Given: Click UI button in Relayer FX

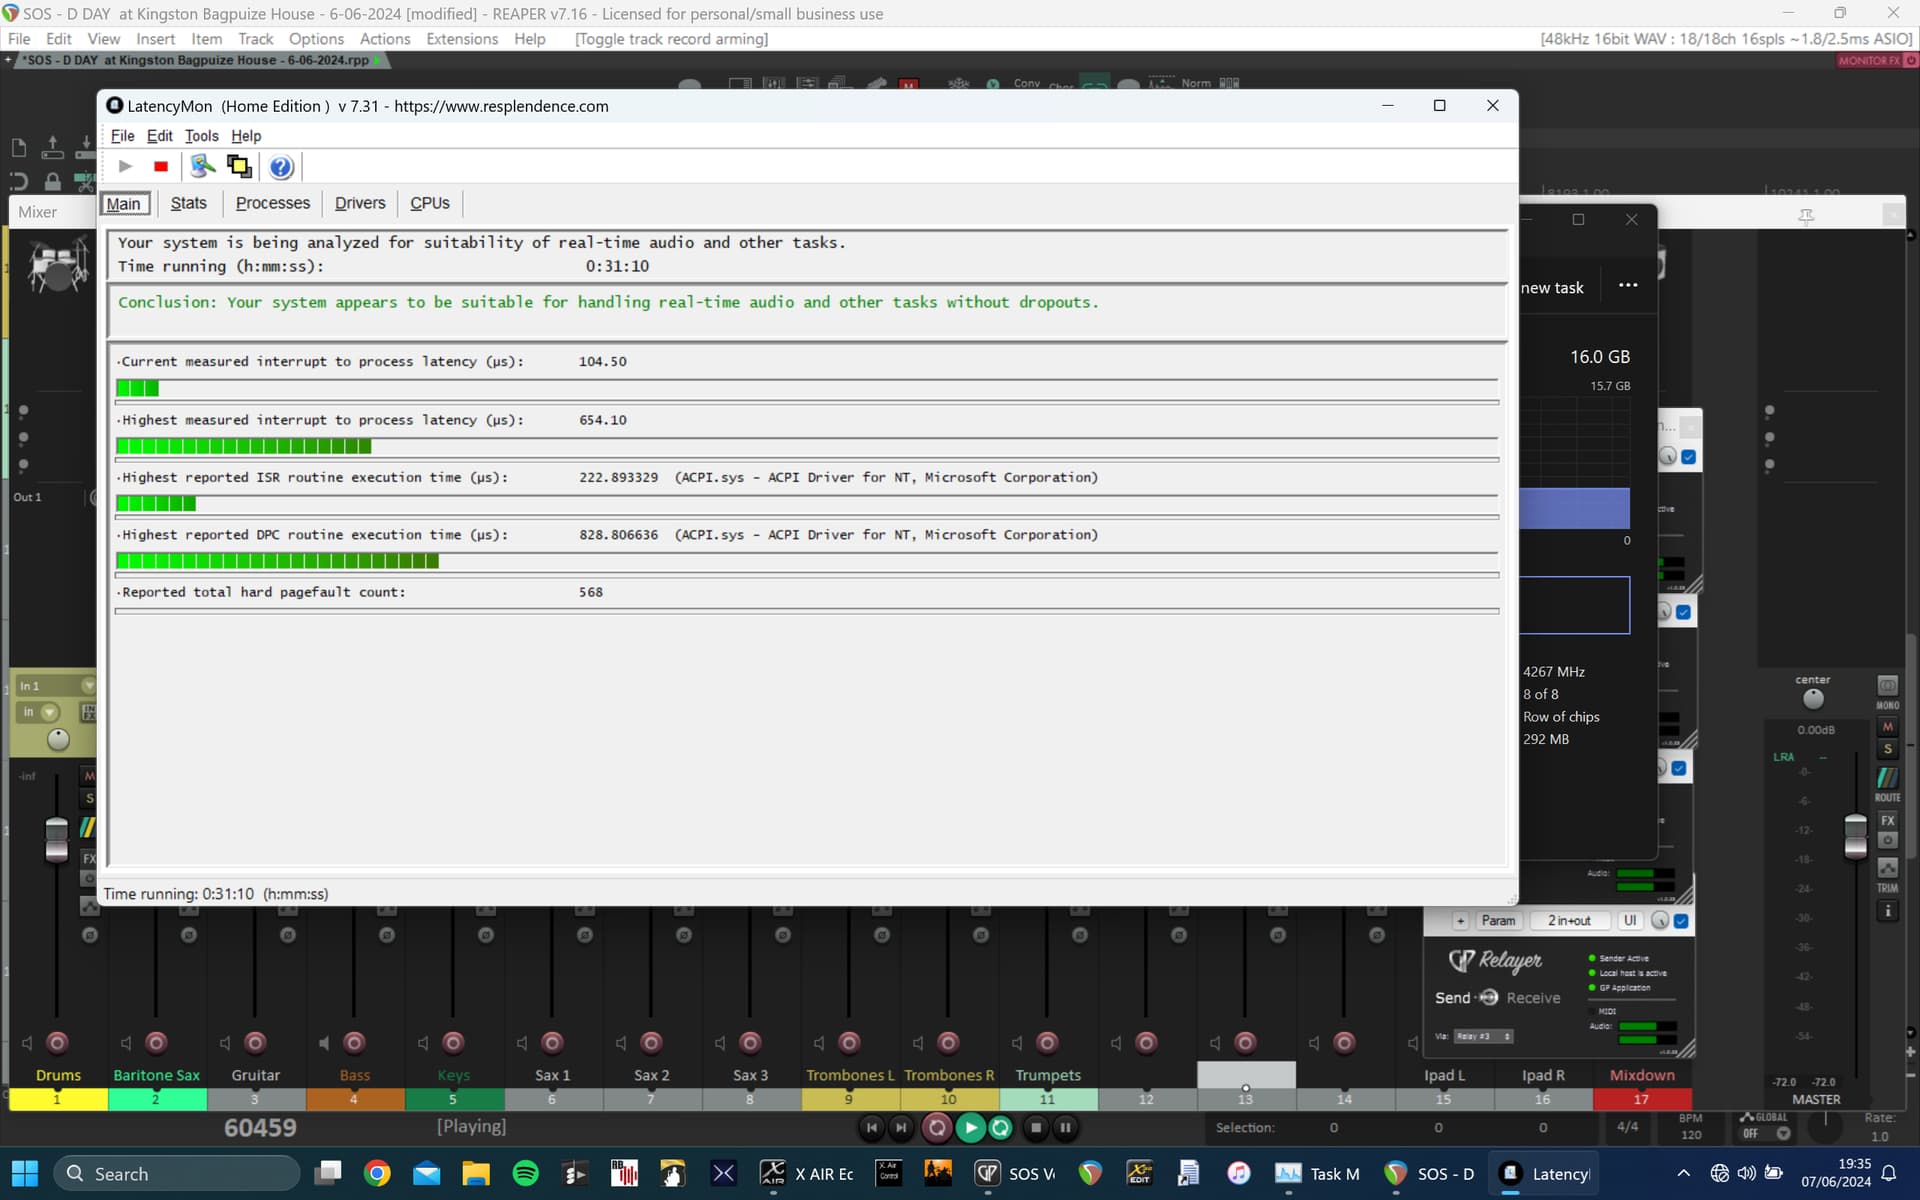Looking at the screenshot, I should 1630,921.
